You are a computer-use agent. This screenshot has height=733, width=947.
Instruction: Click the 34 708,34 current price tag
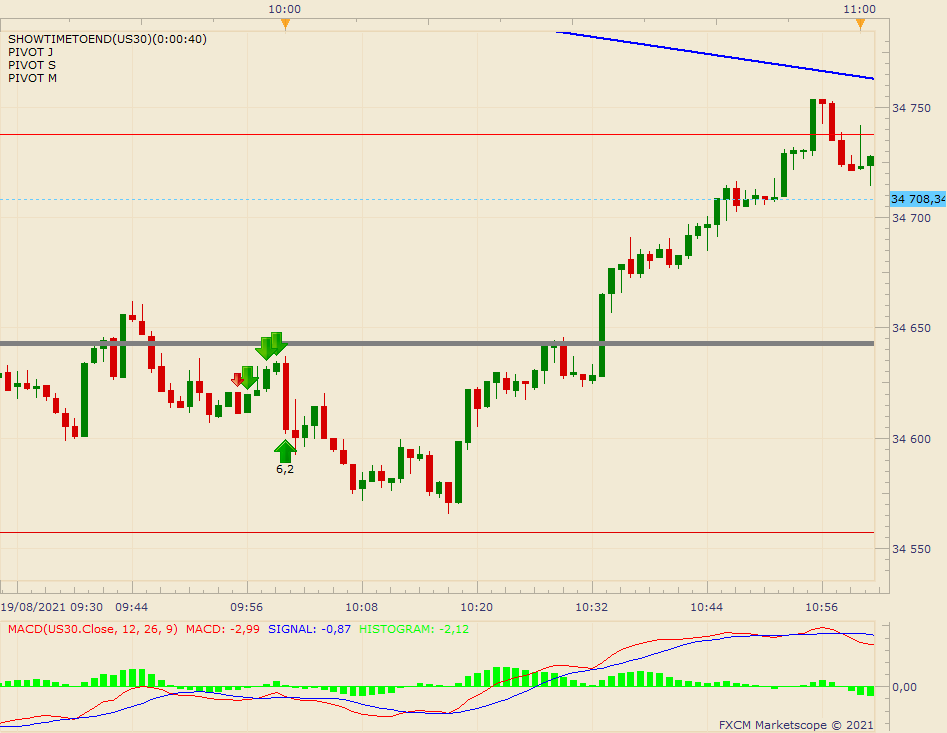point(918,199)
